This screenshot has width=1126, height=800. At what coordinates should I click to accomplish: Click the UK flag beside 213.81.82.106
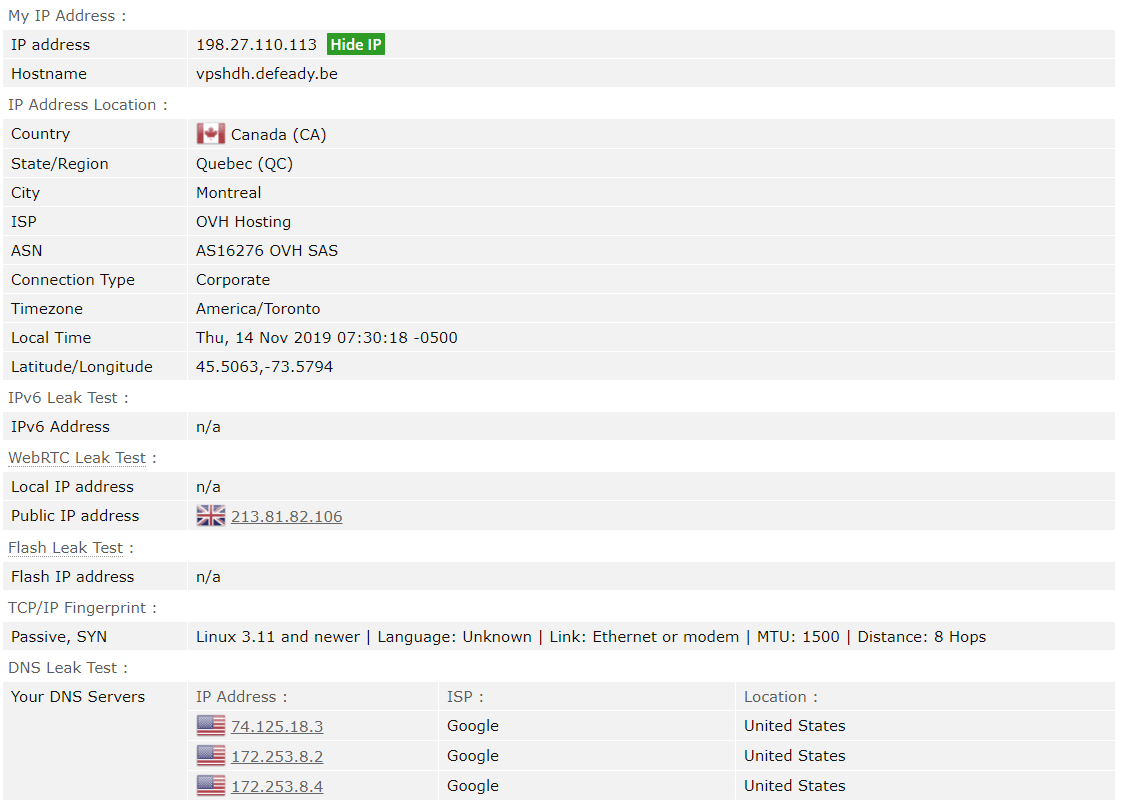(x=210, y=516)
